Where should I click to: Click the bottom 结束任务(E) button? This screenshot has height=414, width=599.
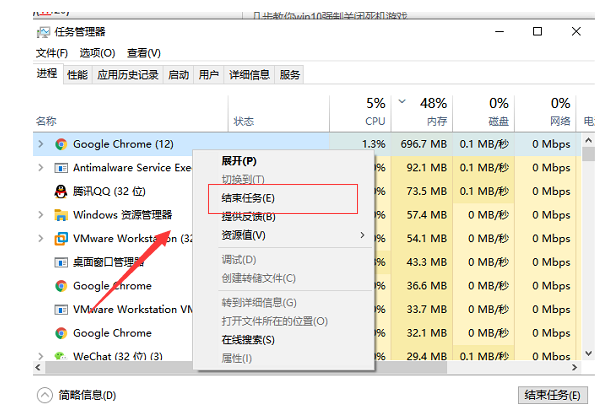click(552, 395)
